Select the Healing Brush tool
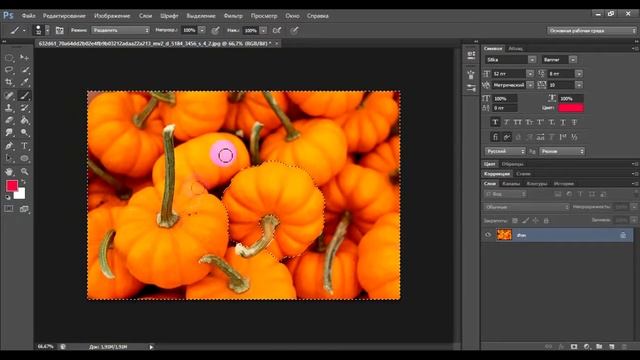Screen dimensions: 640x360 pos(9,96)
